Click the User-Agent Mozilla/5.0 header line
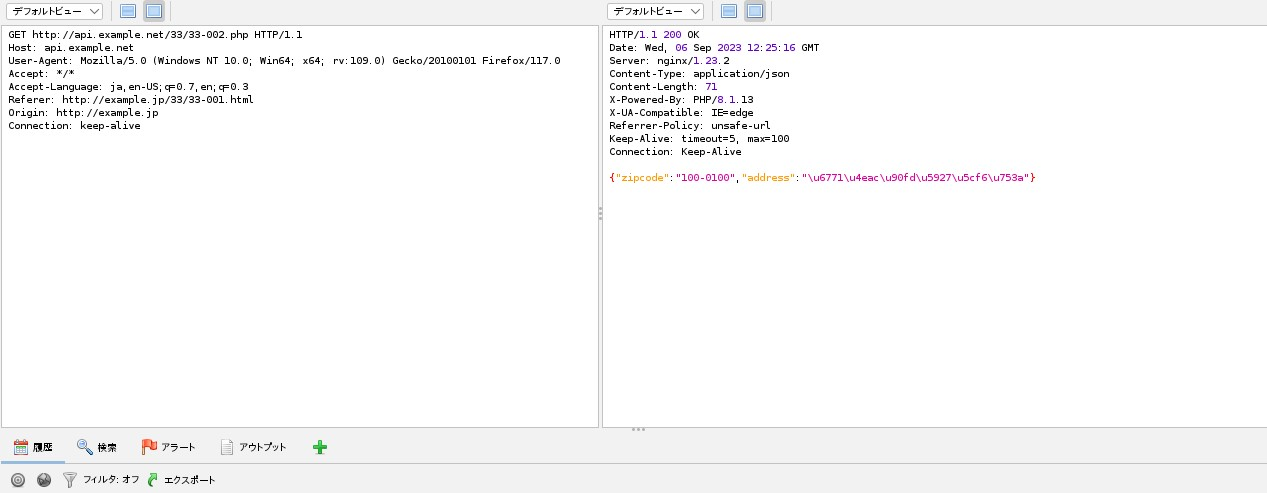The width and height of the screenshot is (1267, 493). click(284, 61)
